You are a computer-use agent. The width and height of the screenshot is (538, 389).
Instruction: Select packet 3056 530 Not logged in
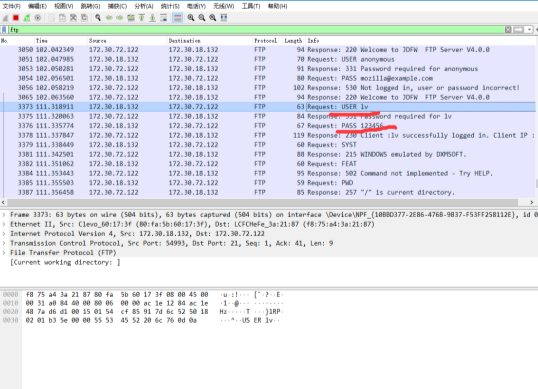(x=268, y=88)
